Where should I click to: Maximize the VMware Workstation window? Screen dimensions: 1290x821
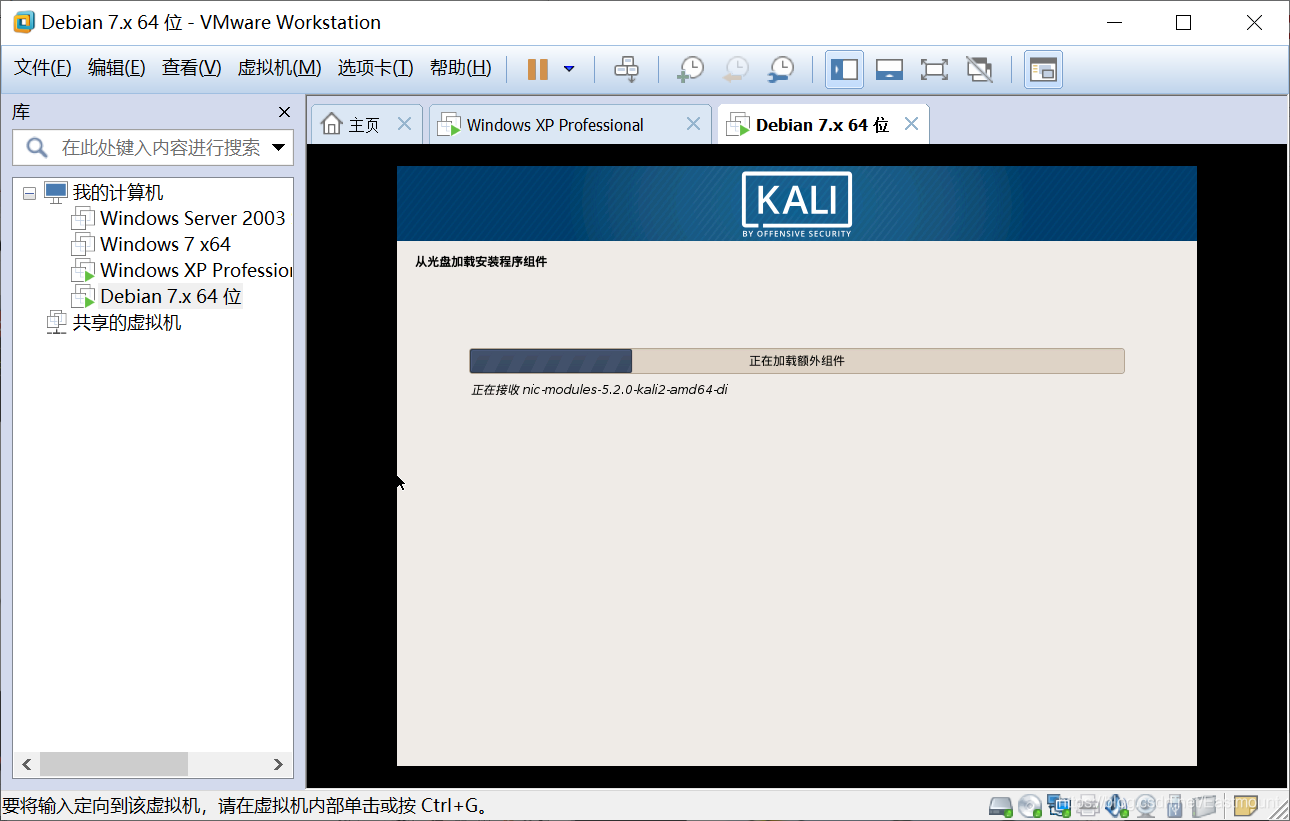tap(1184, 22)
